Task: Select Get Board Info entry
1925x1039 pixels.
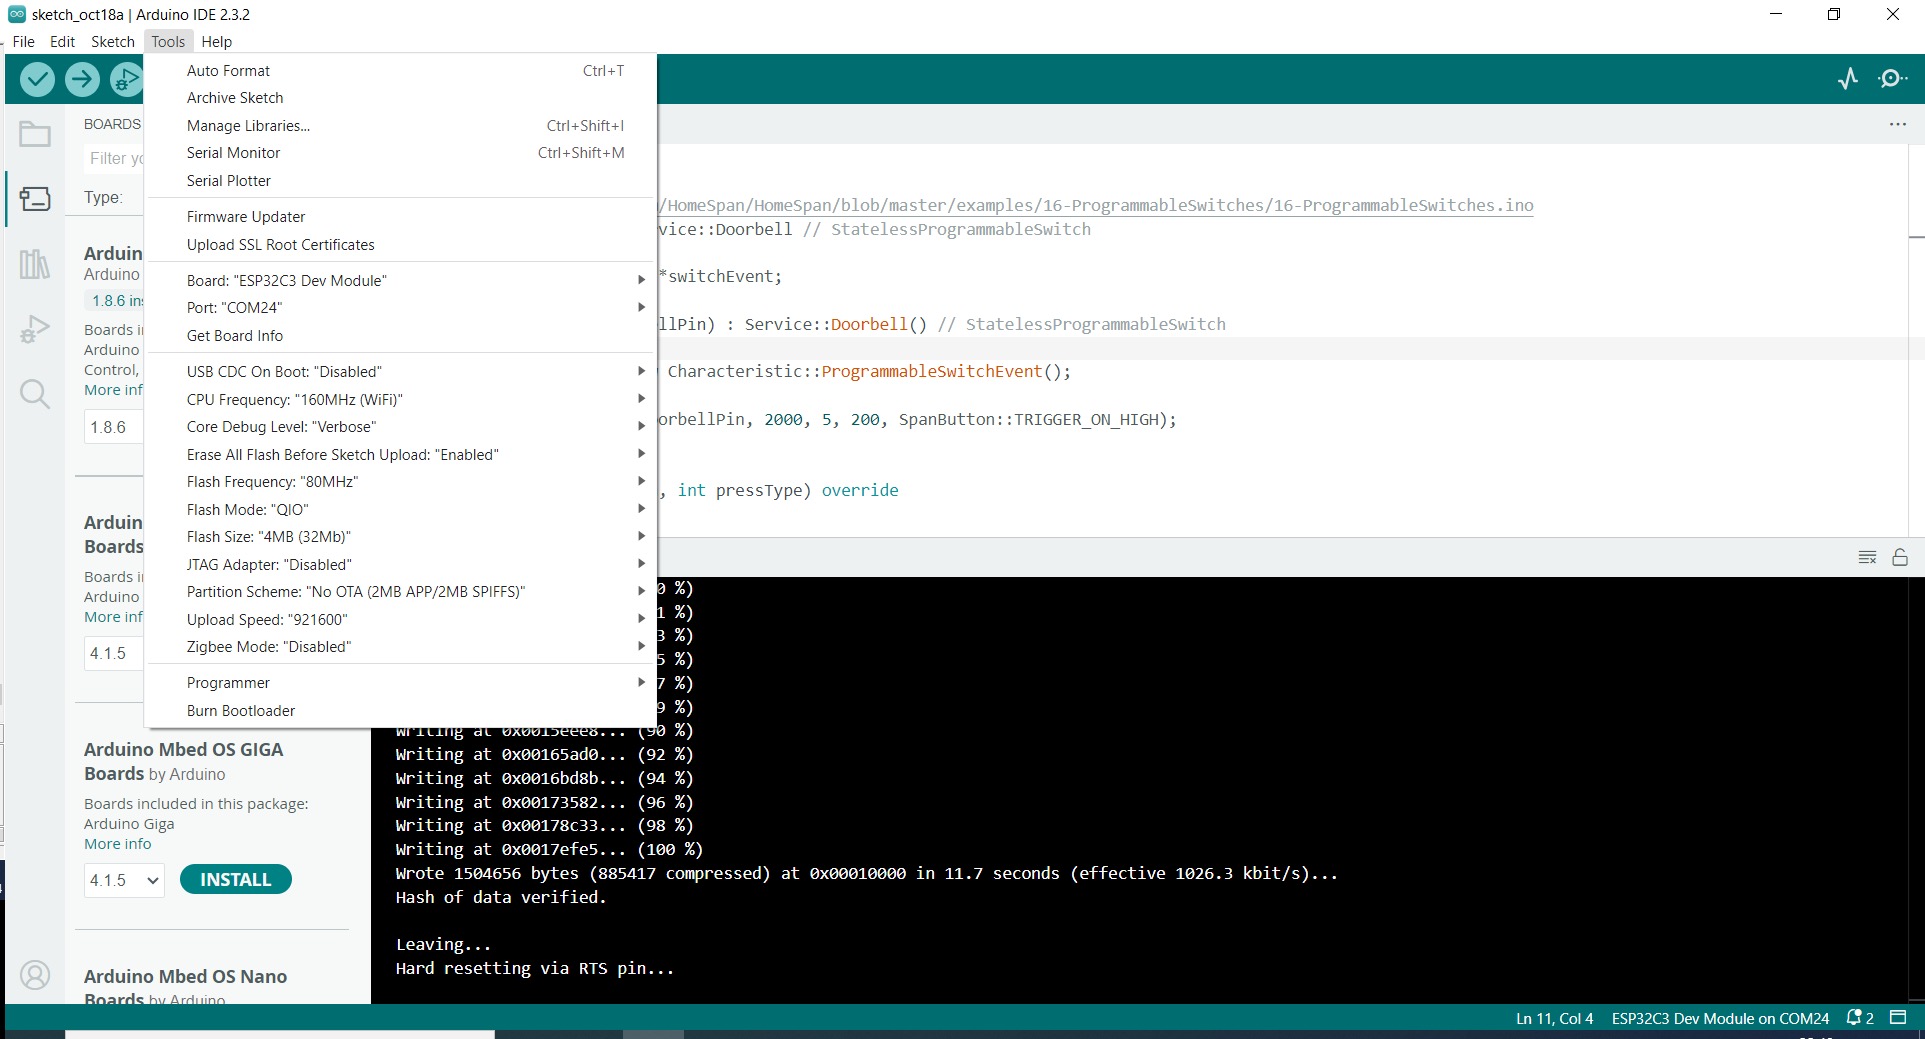Action: (400, 336)
